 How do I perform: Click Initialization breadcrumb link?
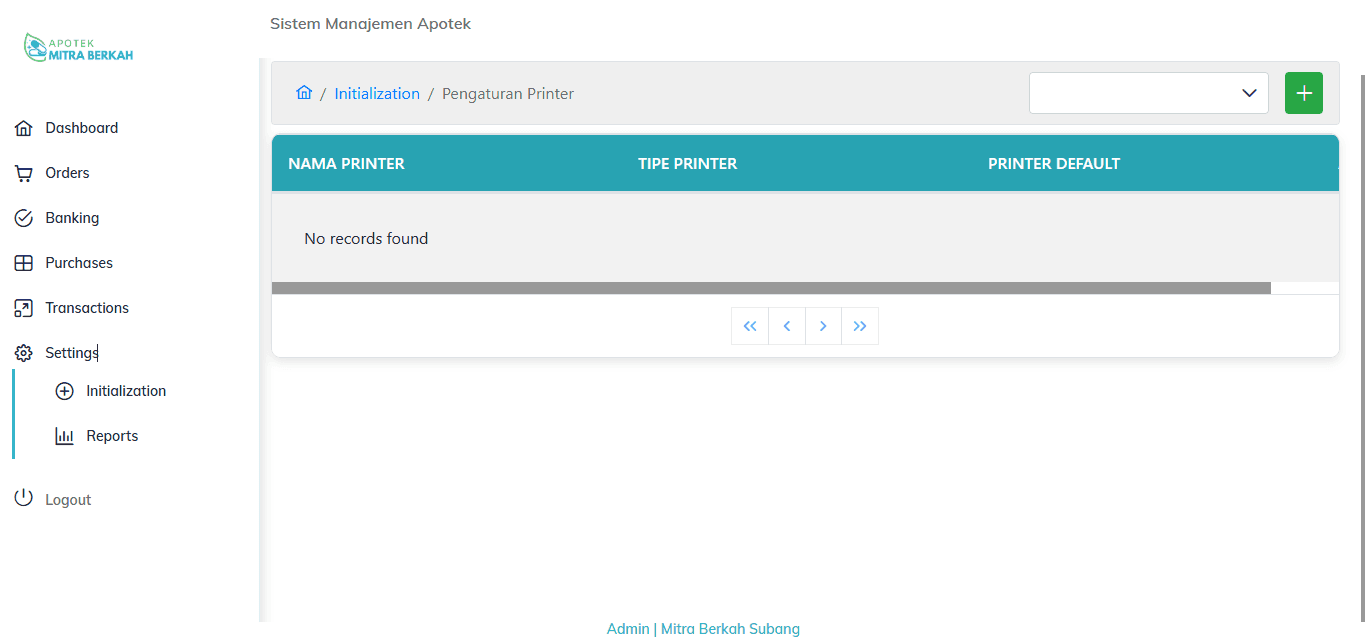click(x=377, y=93)
